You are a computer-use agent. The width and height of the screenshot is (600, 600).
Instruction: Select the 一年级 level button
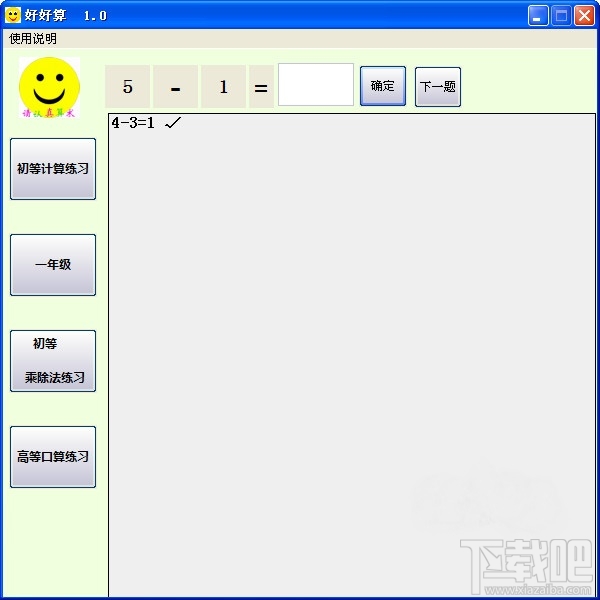(53, 265)
